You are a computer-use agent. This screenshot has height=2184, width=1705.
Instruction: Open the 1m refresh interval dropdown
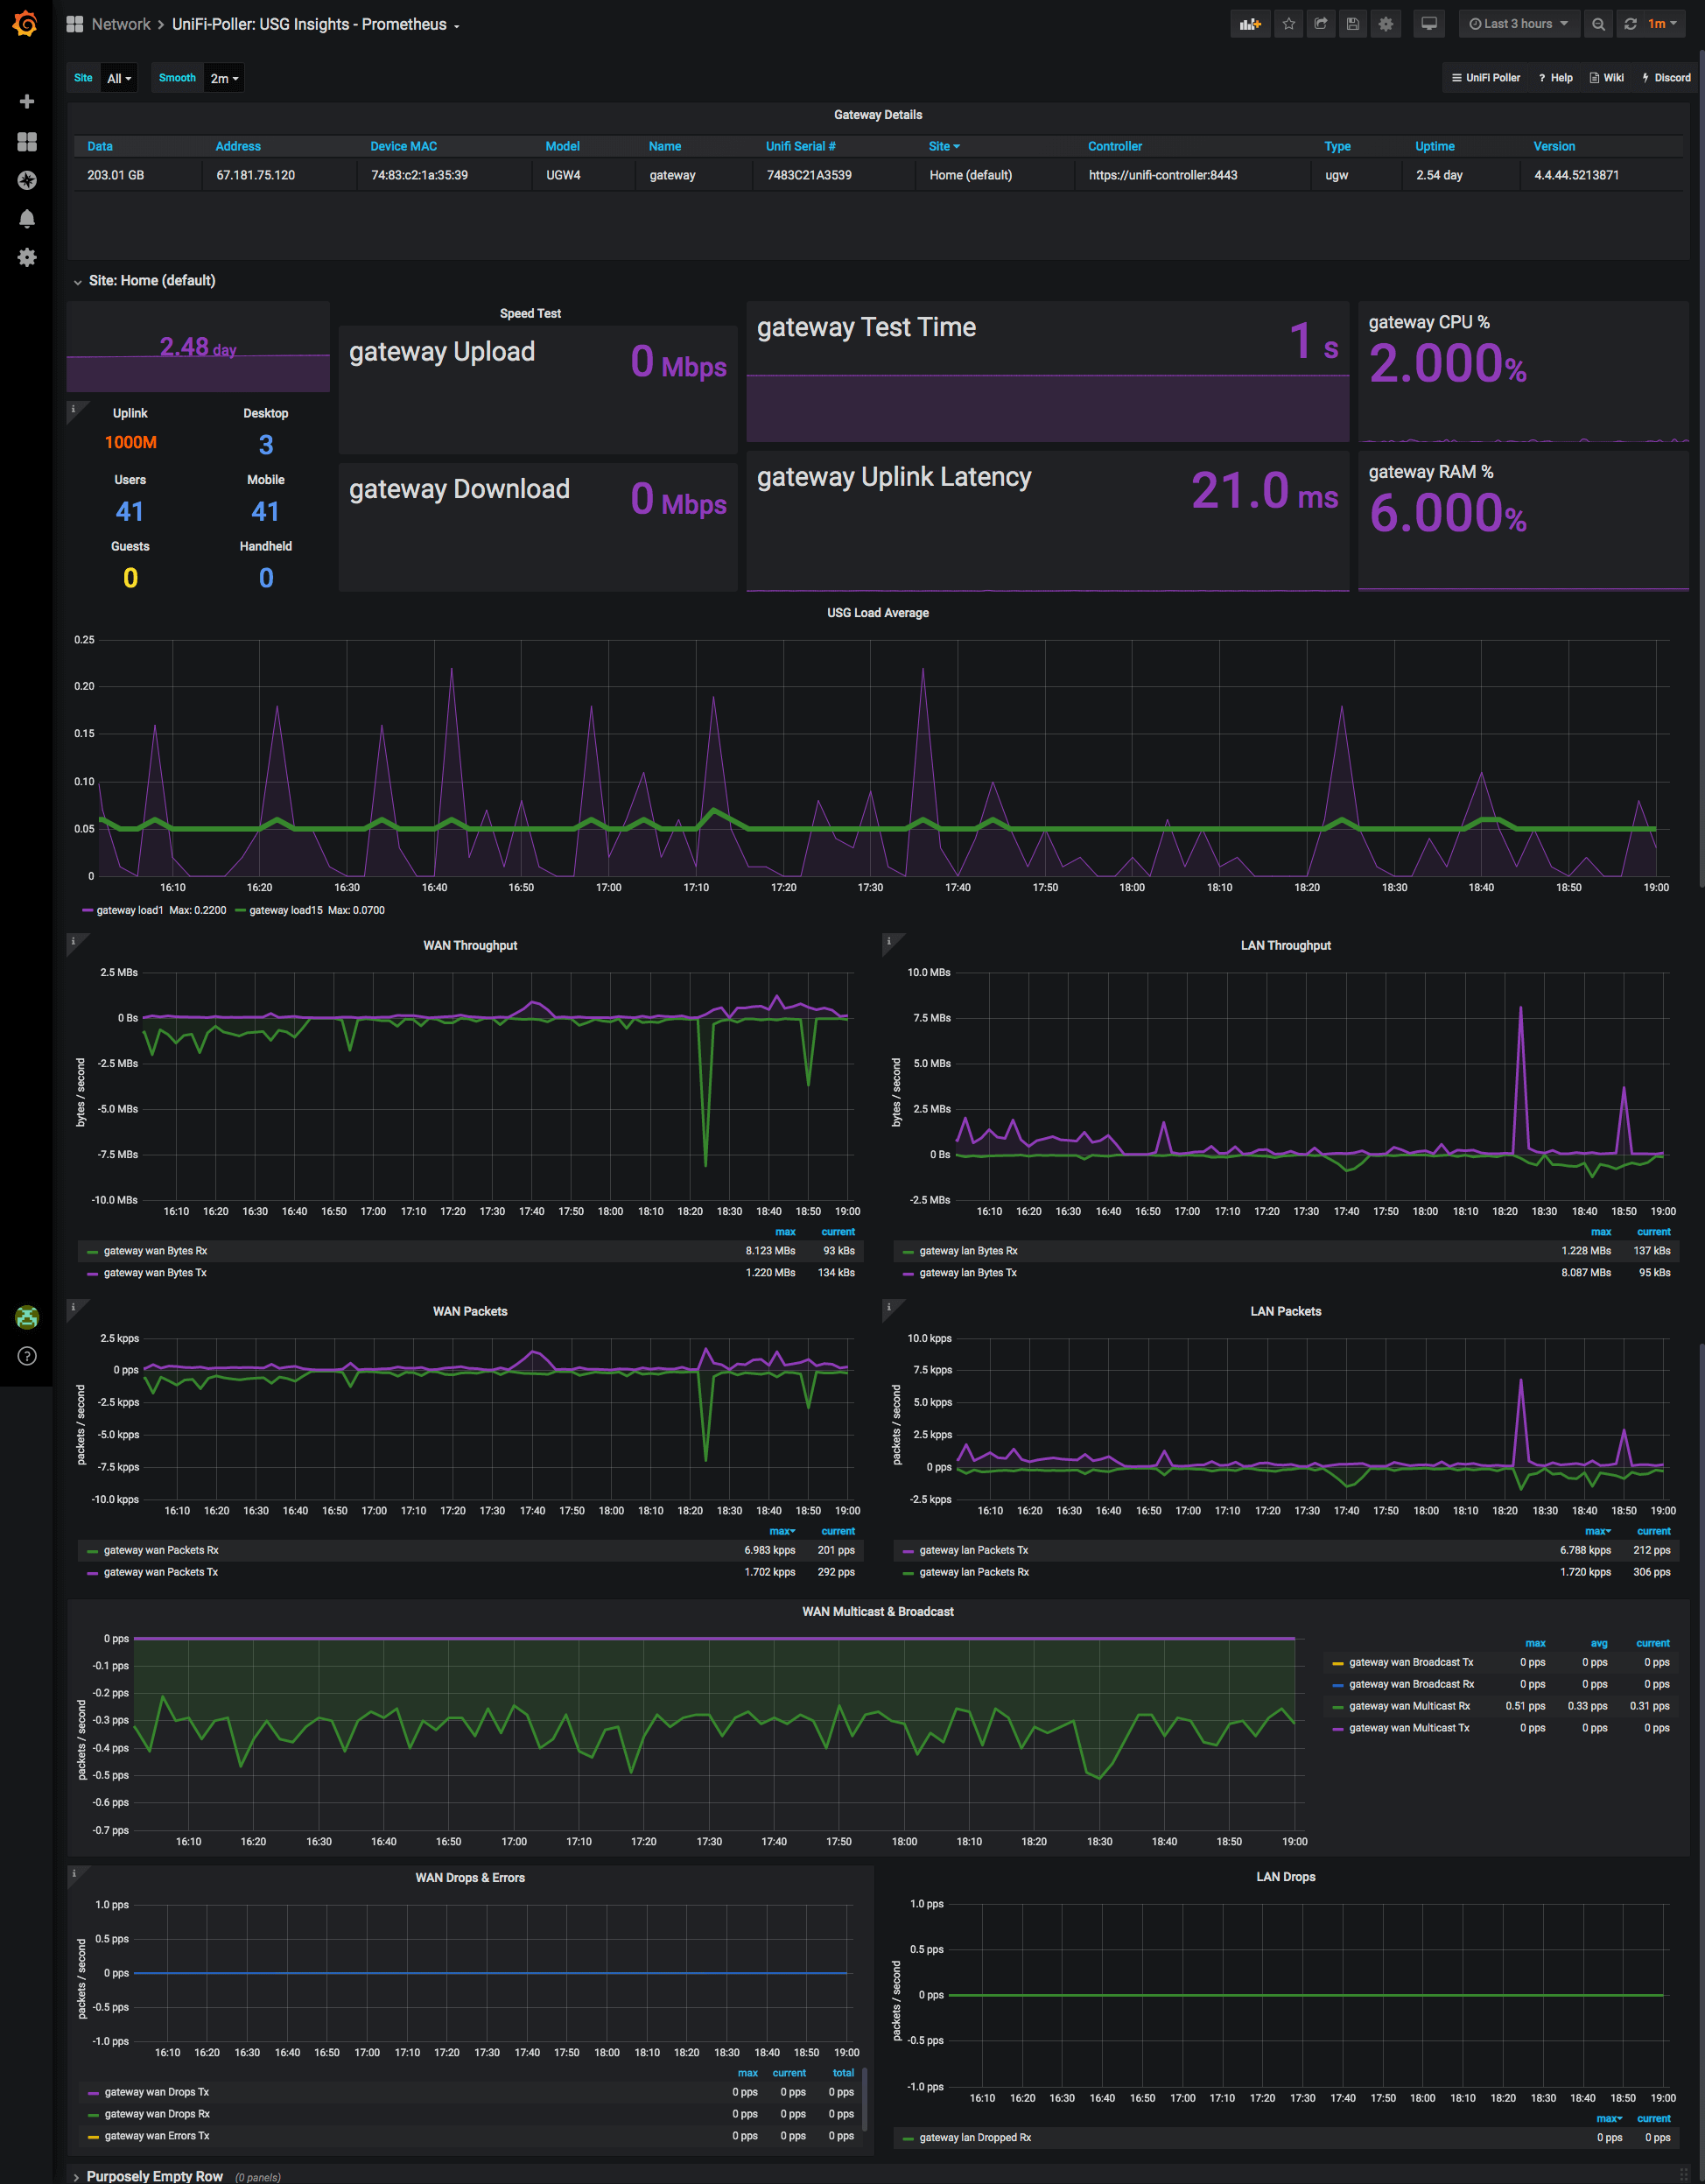pyautogui.click(x=1662, y=24)
